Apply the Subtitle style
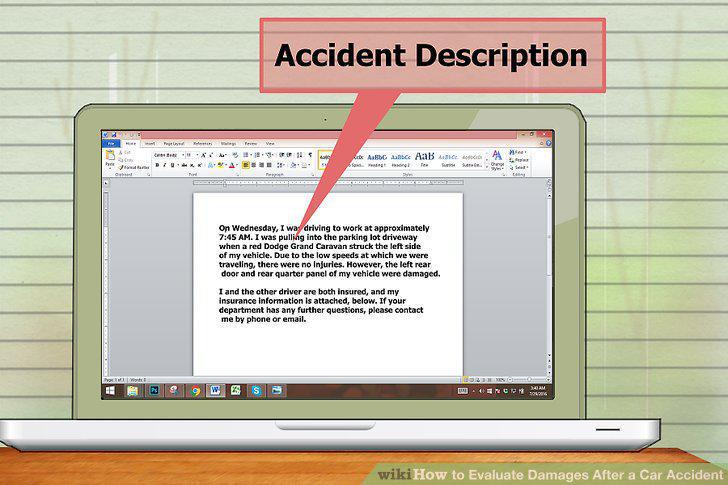The width and height of the screenshot is (728, 485). pyautogui.click(x=448, y=160)
